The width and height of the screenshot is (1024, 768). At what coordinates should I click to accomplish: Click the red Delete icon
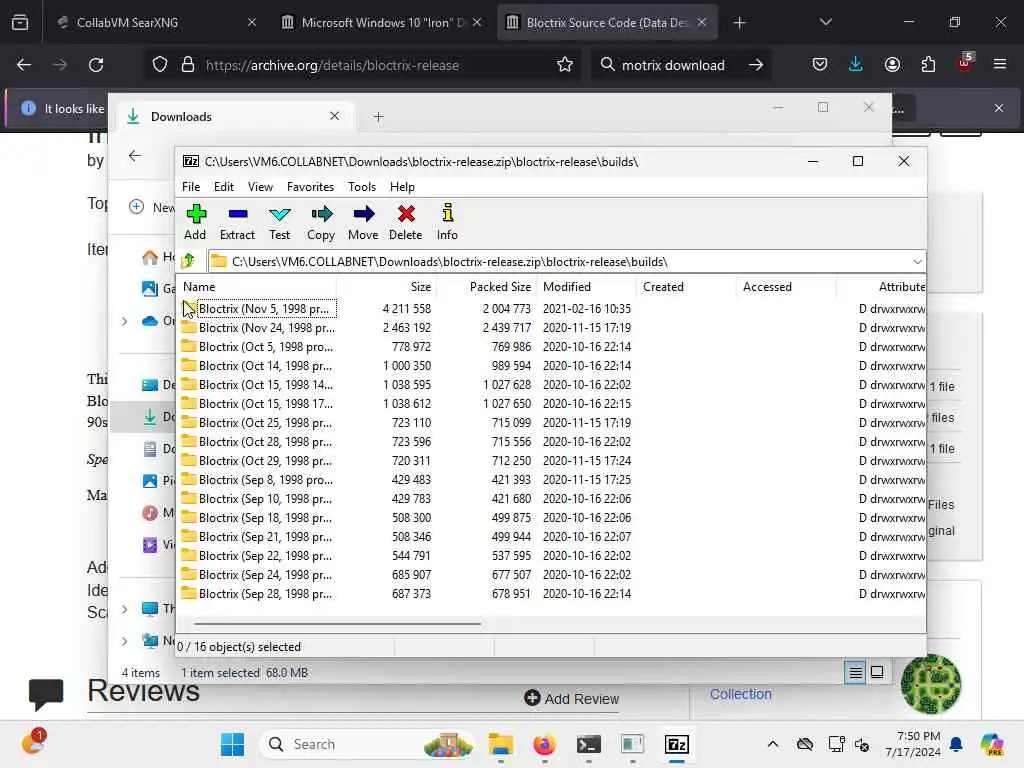(x=406, y=222)
